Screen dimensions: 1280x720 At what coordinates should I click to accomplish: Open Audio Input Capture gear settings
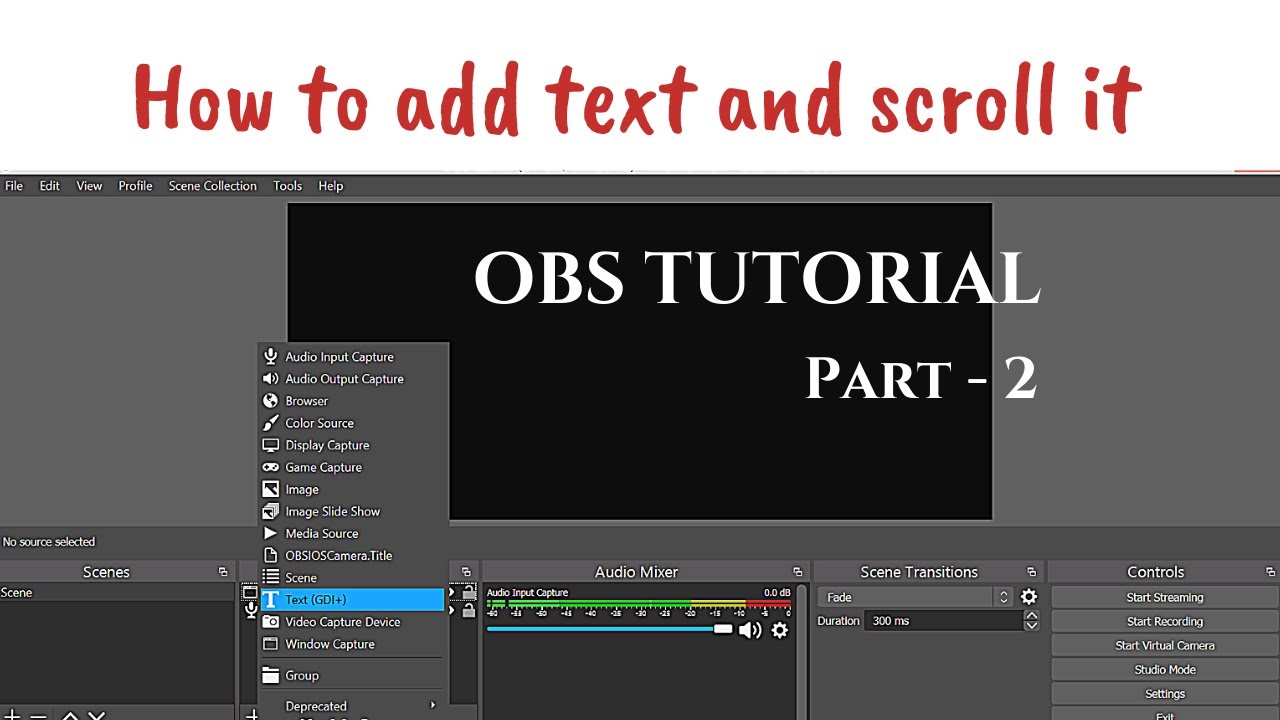pyautogui.click(x=780, y=630)
